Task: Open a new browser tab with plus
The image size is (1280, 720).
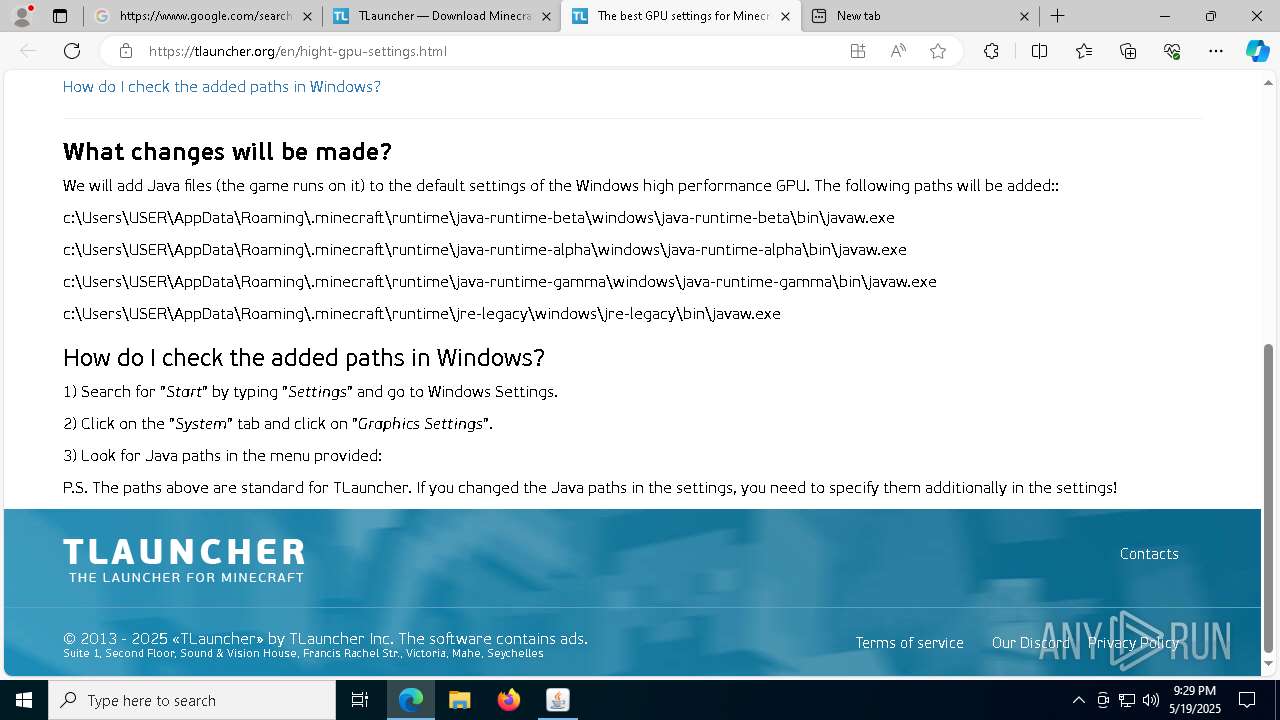Action: [1057, 16]
